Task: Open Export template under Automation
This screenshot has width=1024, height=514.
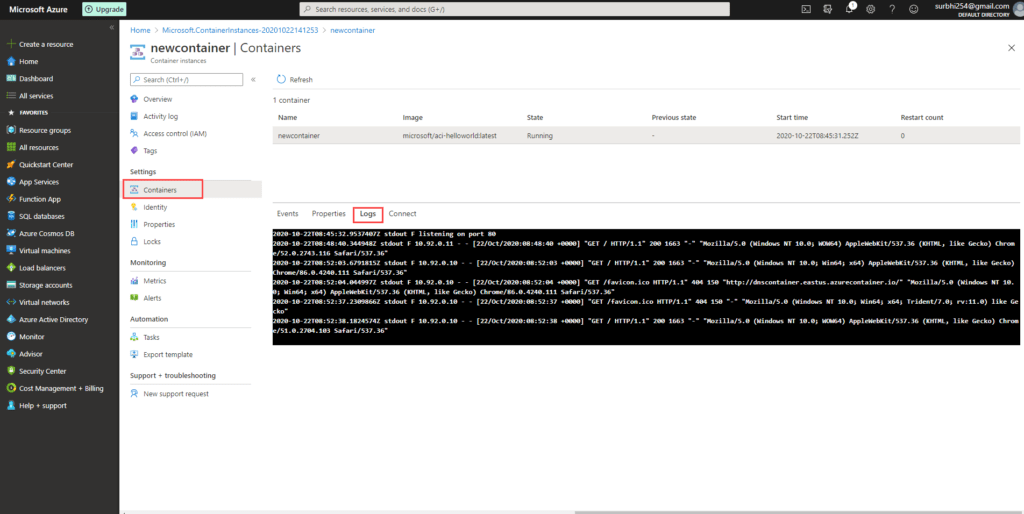Action: pyautogui.click(x=168, y=355)
